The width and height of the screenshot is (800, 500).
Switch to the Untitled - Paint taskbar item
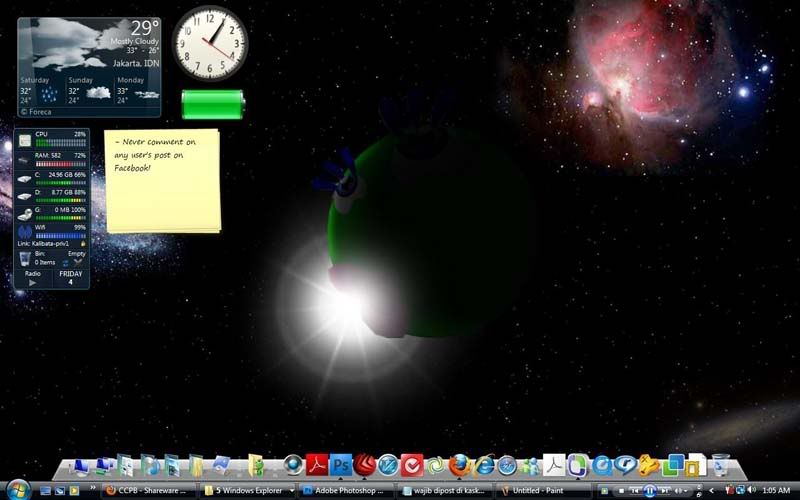coord(543,491)
